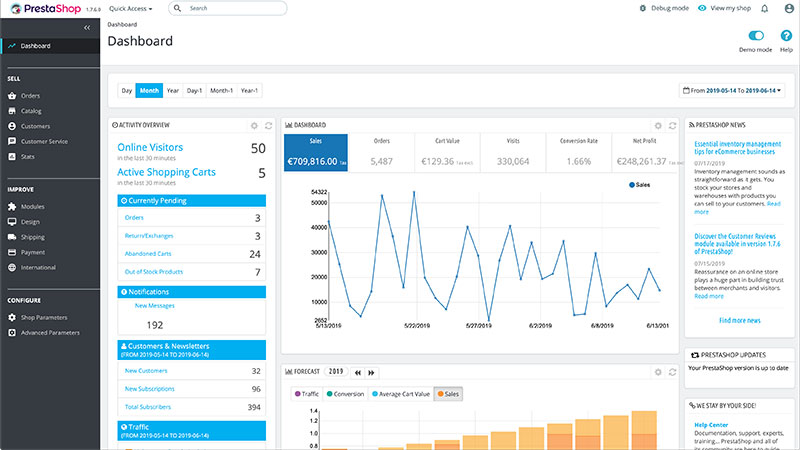800x450 pixels.
Task: Refresh the Activity Overview panel
Action: coord(268,126)
